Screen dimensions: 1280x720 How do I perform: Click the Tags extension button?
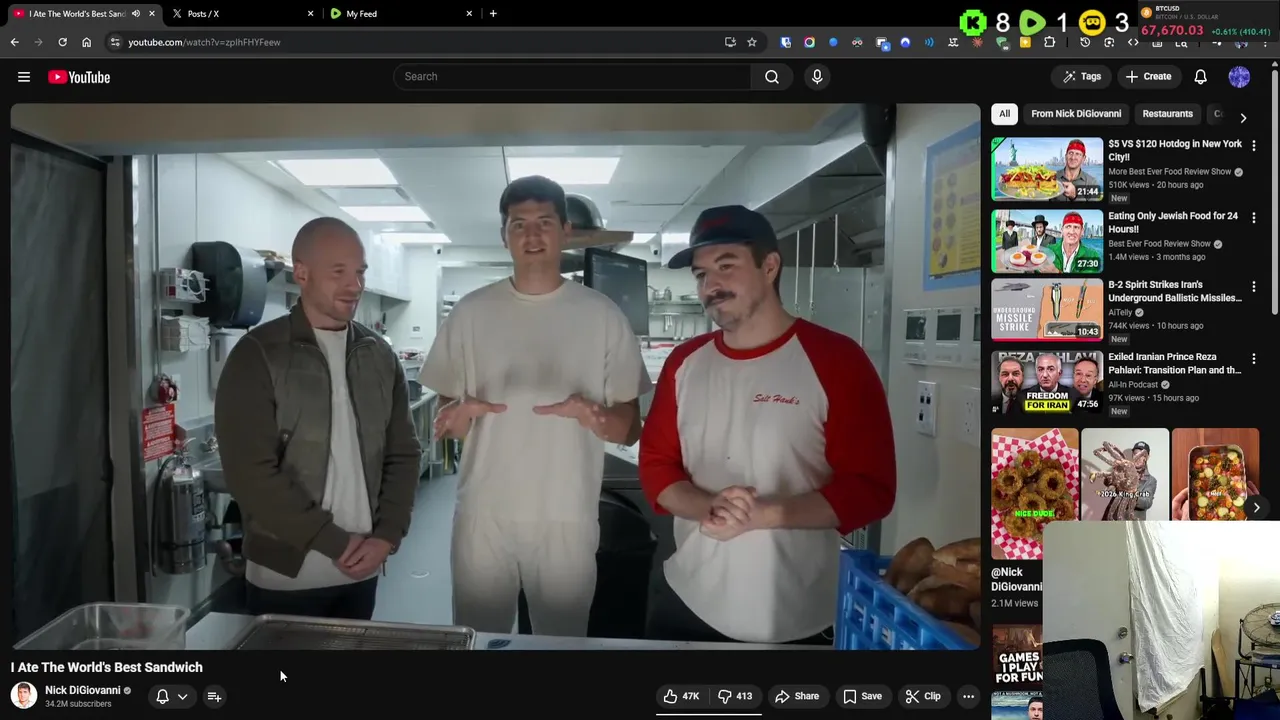click(x=1082, y=77)
